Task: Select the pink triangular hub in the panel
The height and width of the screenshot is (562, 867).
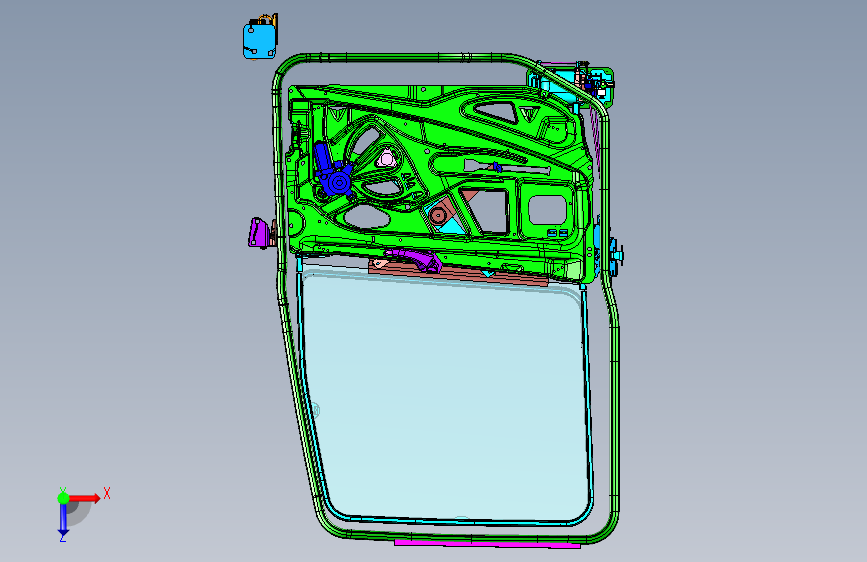Action: click(386, 159)
